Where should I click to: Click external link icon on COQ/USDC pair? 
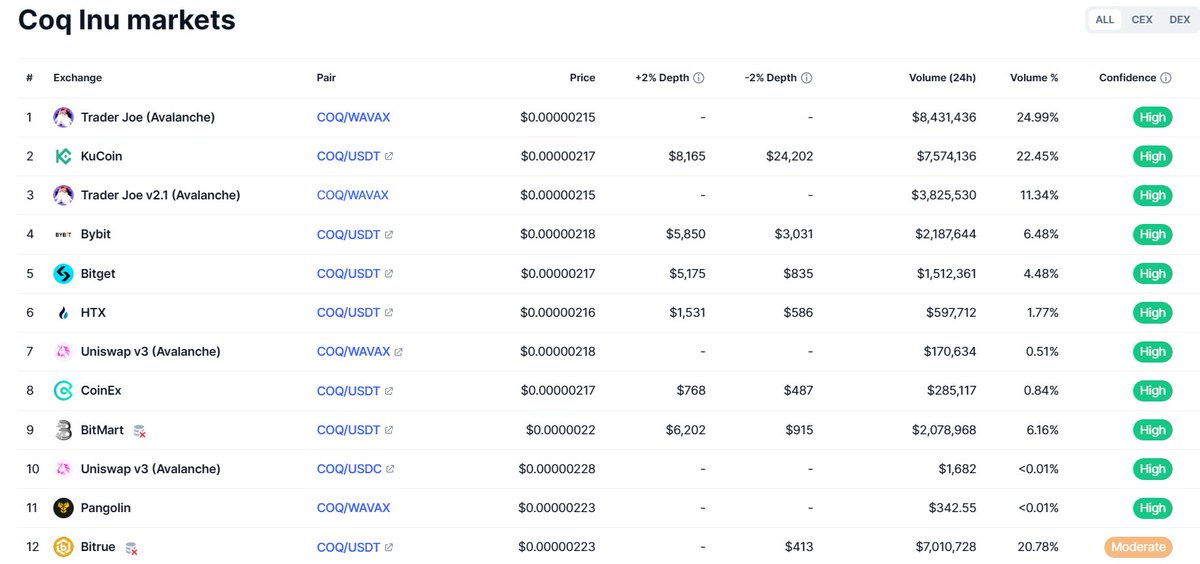pyautogui.click(x=390, y=469)
